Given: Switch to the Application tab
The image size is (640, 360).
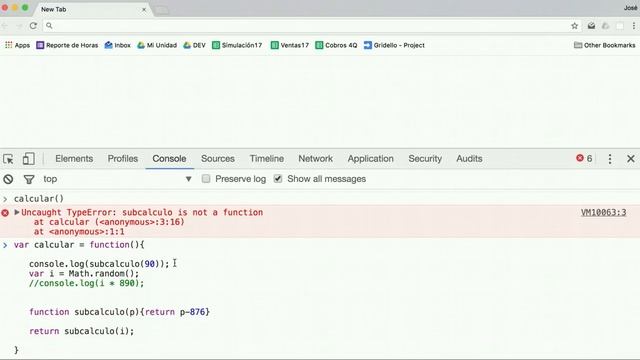Looking at the screenshot, I should [x=371, y=159].
